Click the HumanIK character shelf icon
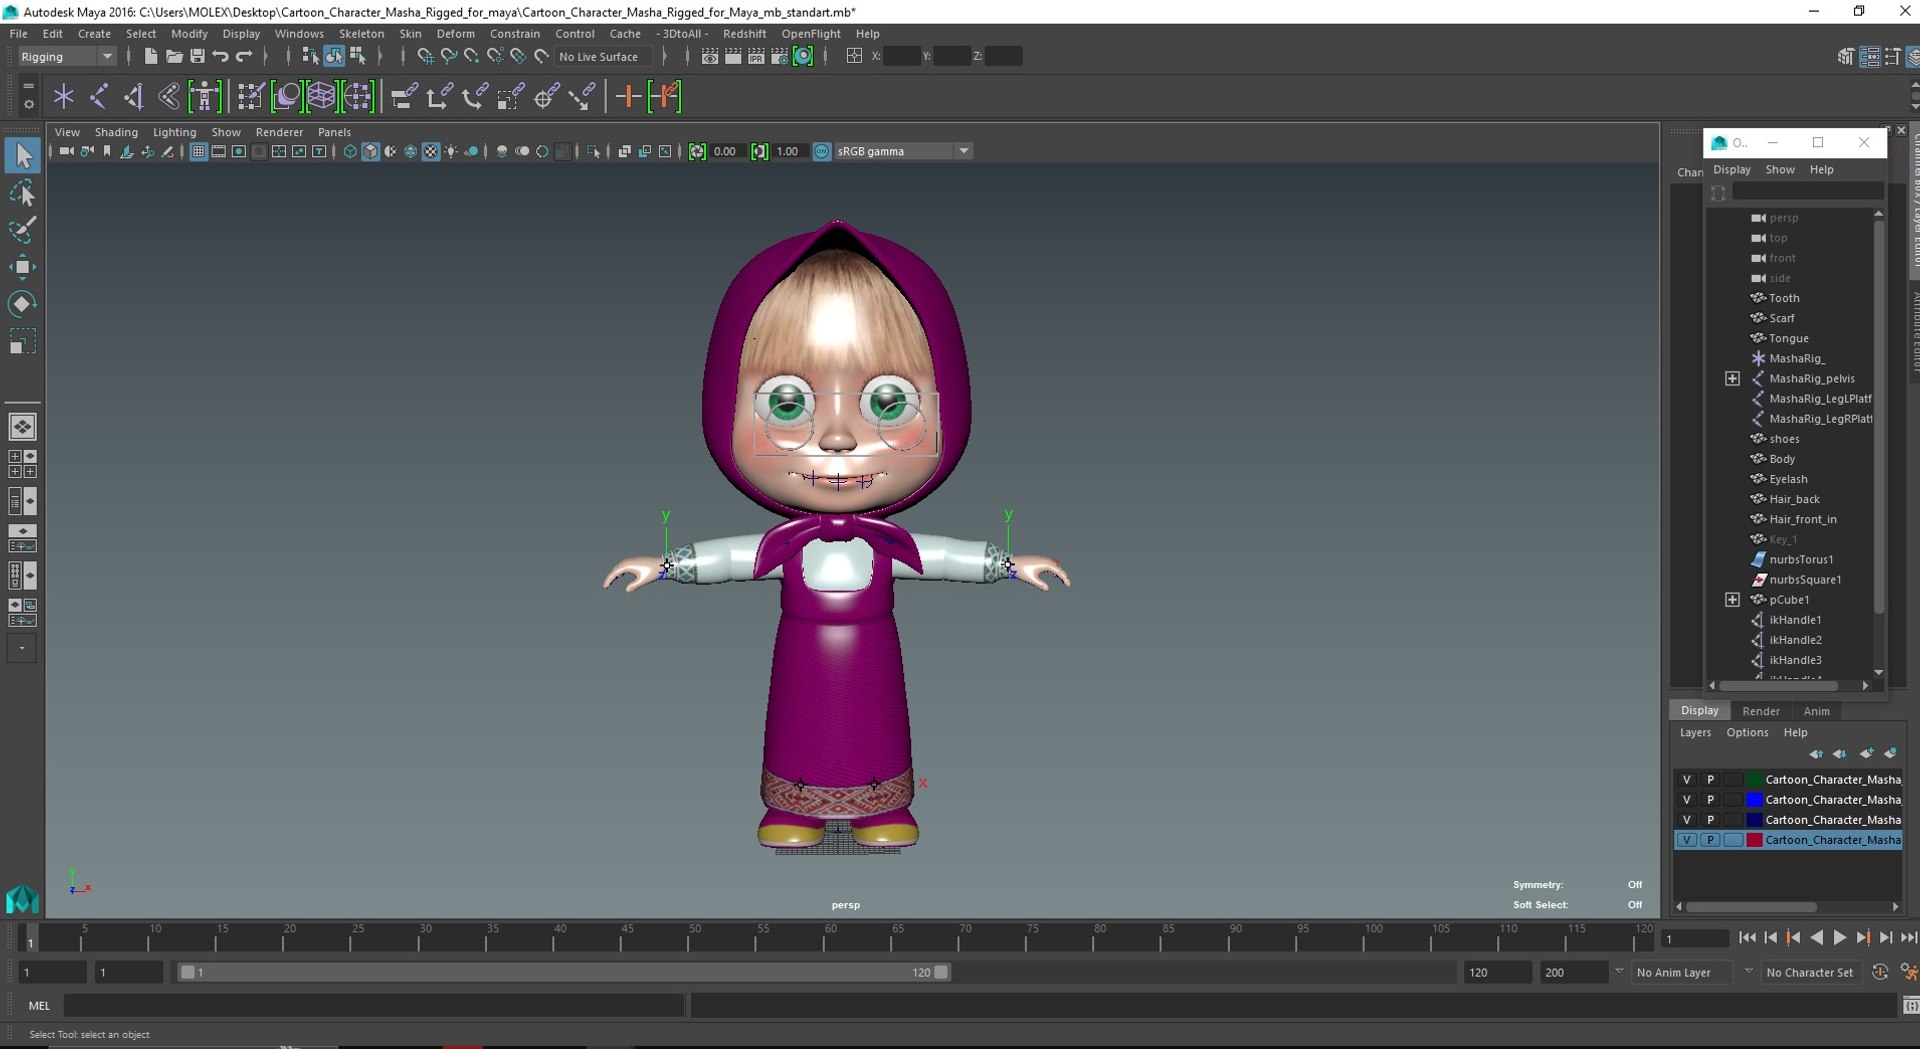1920x1049 pixels. pyautogui.click(x=205, y=96)
